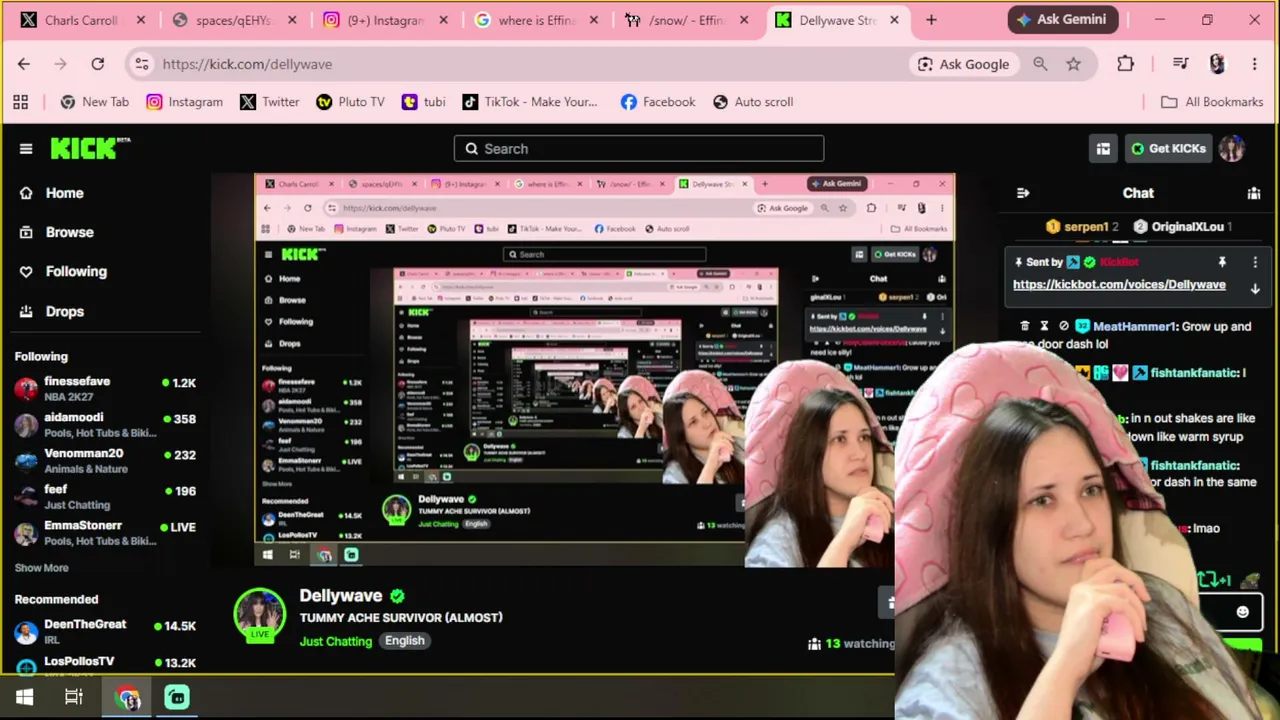
Task: Bookmark this page with the star icon
Action: (1073, 64)
